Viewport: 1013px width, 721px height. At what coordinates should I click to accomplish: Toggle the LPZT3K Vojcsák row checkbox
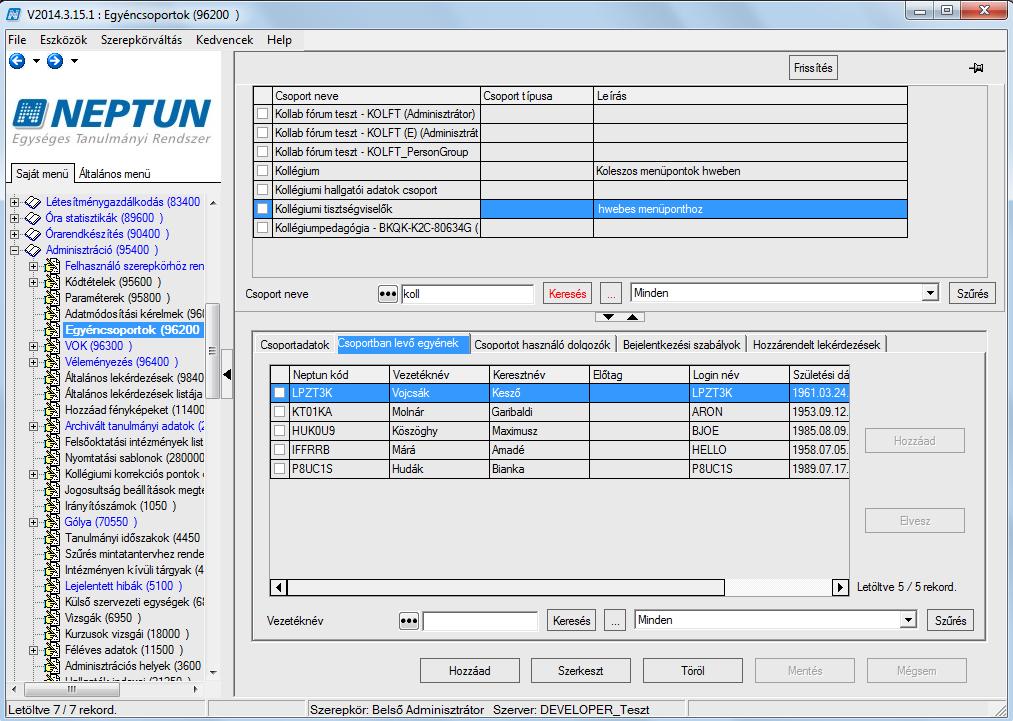point(279,393)
